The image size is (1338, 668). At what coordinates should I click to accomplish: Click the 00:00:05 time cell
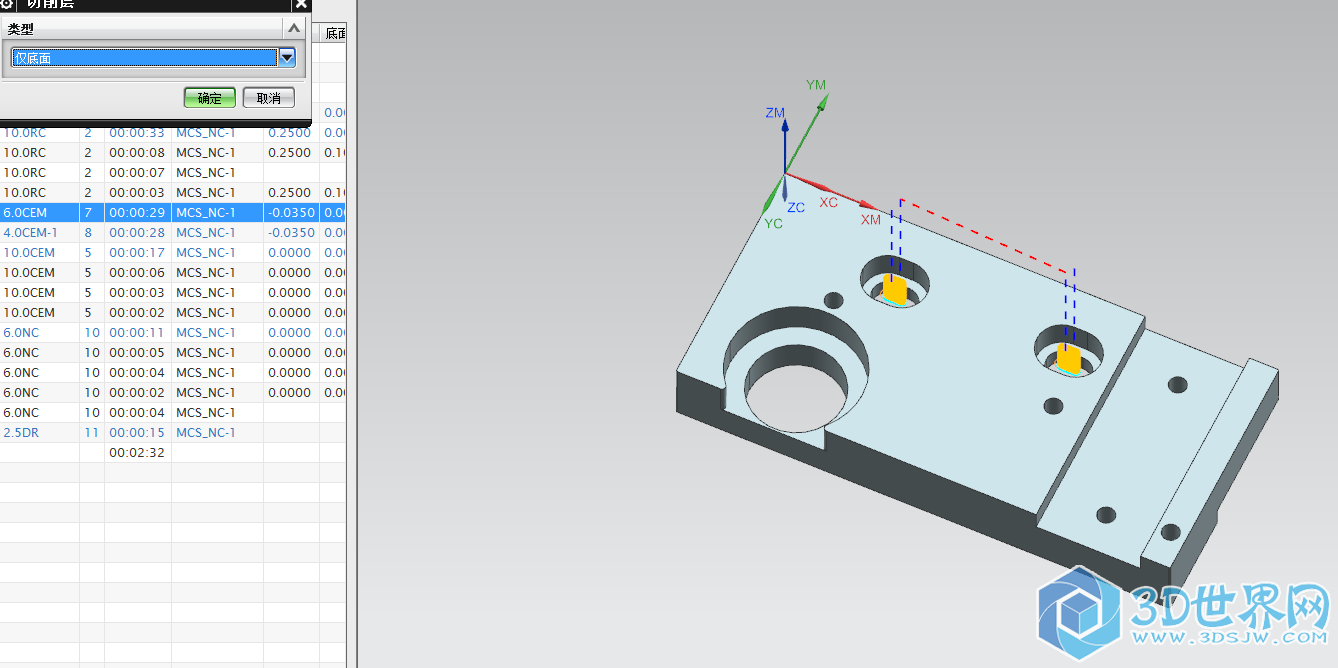[137, 352]
